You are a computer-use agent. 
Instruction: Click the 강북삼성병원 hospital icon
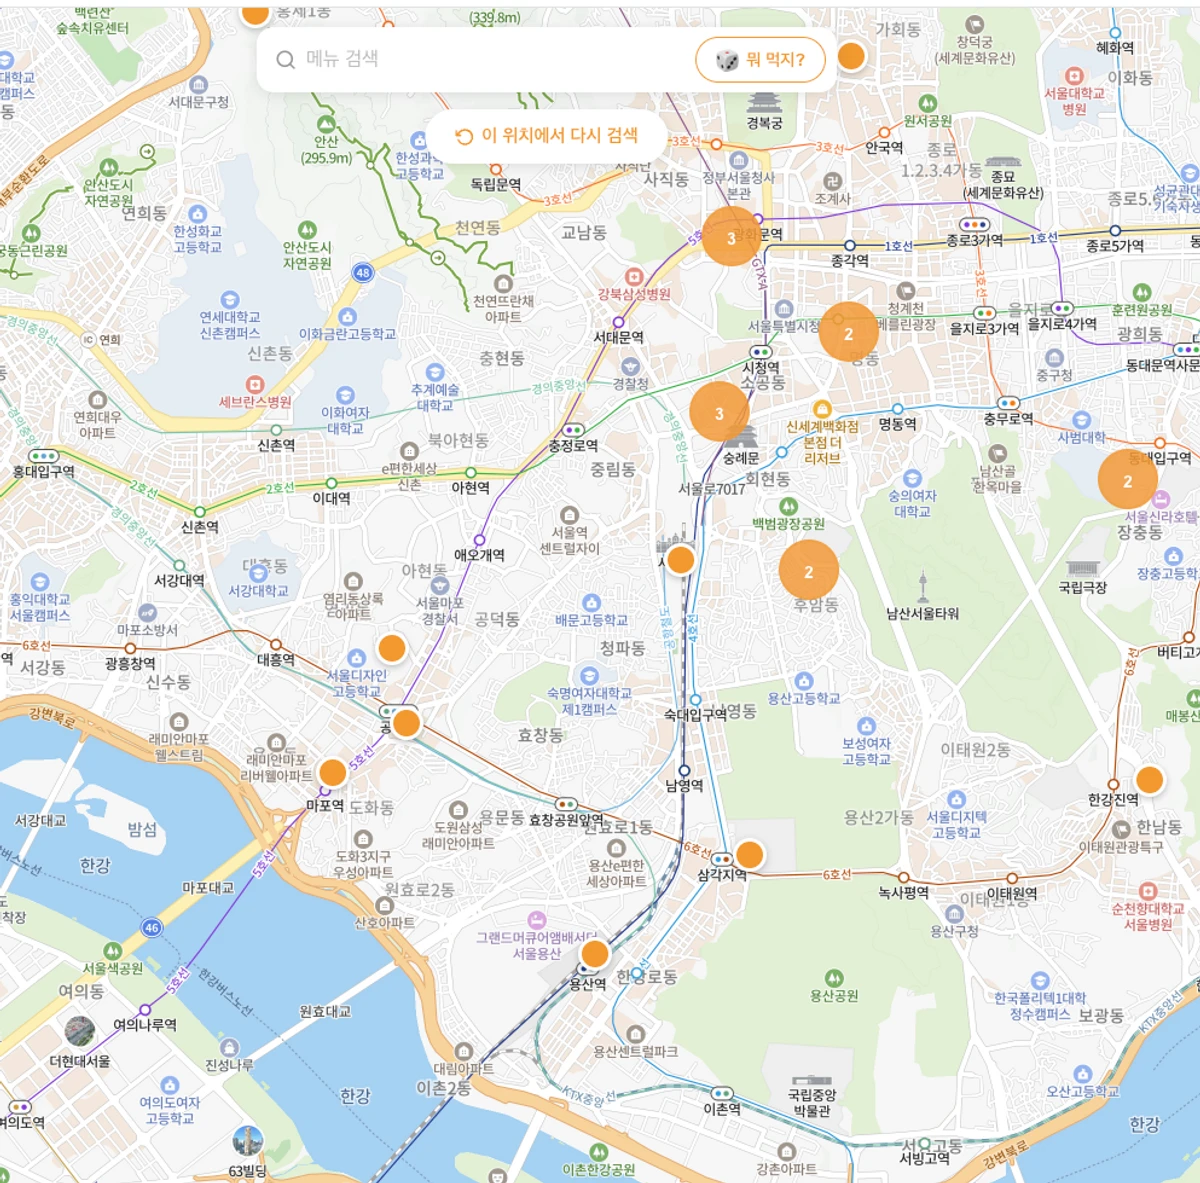[x=633, y=276]
